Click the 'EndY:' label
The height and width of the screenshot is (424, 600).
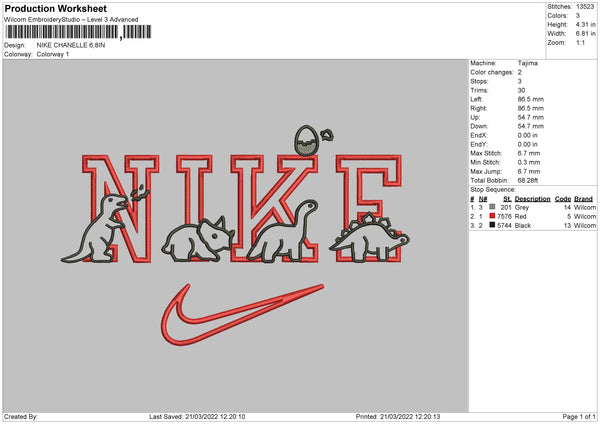(x=479, y=144)
